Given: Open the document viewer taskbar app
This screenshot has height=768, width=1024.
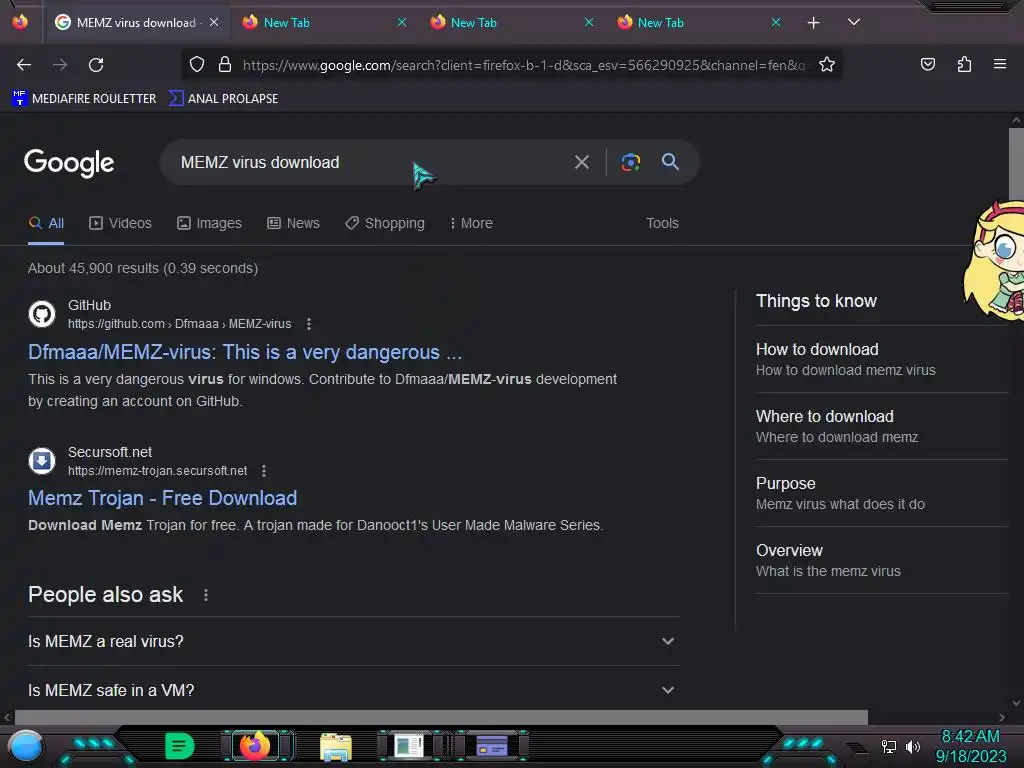Looking at the screenshot, I should point(409,746).
